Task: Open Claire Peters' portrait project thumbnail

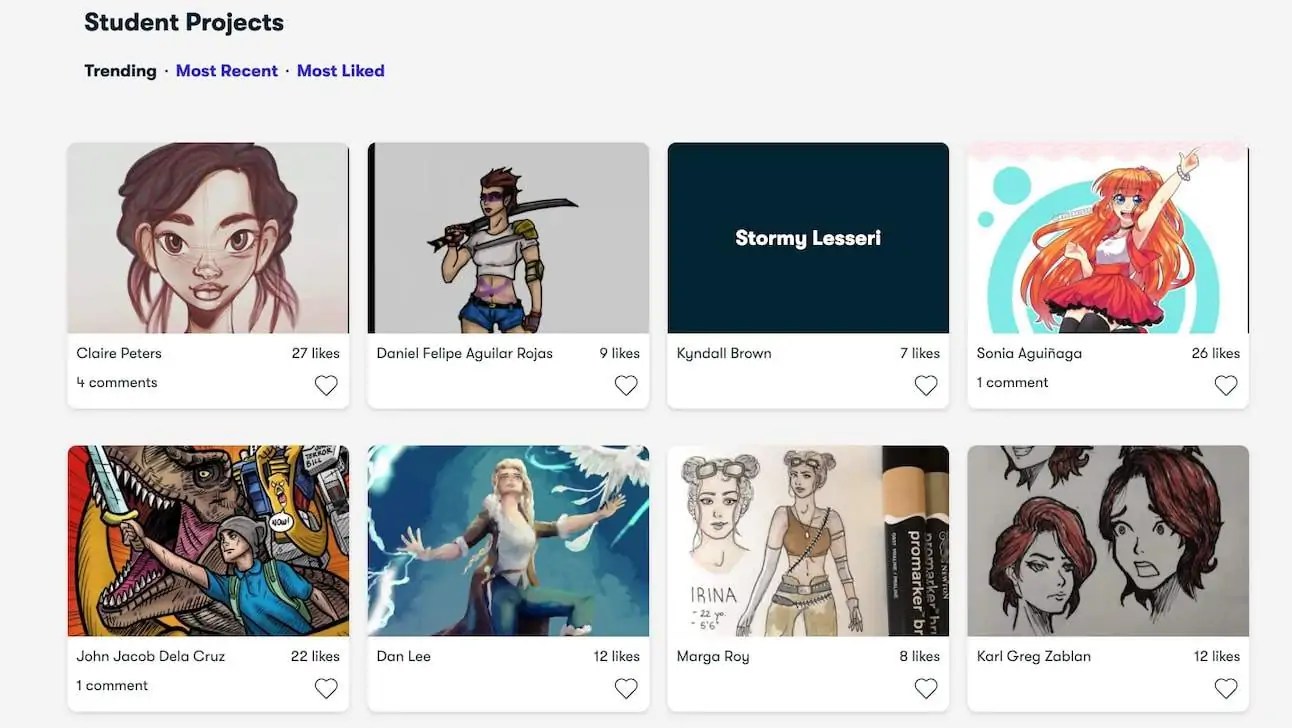Action: [207, 237]
